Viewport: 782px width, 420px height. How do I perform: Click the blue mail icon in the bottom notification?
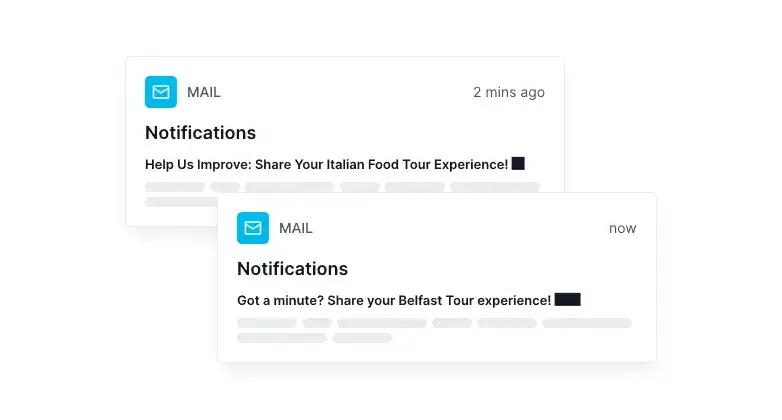pos(253,228)
